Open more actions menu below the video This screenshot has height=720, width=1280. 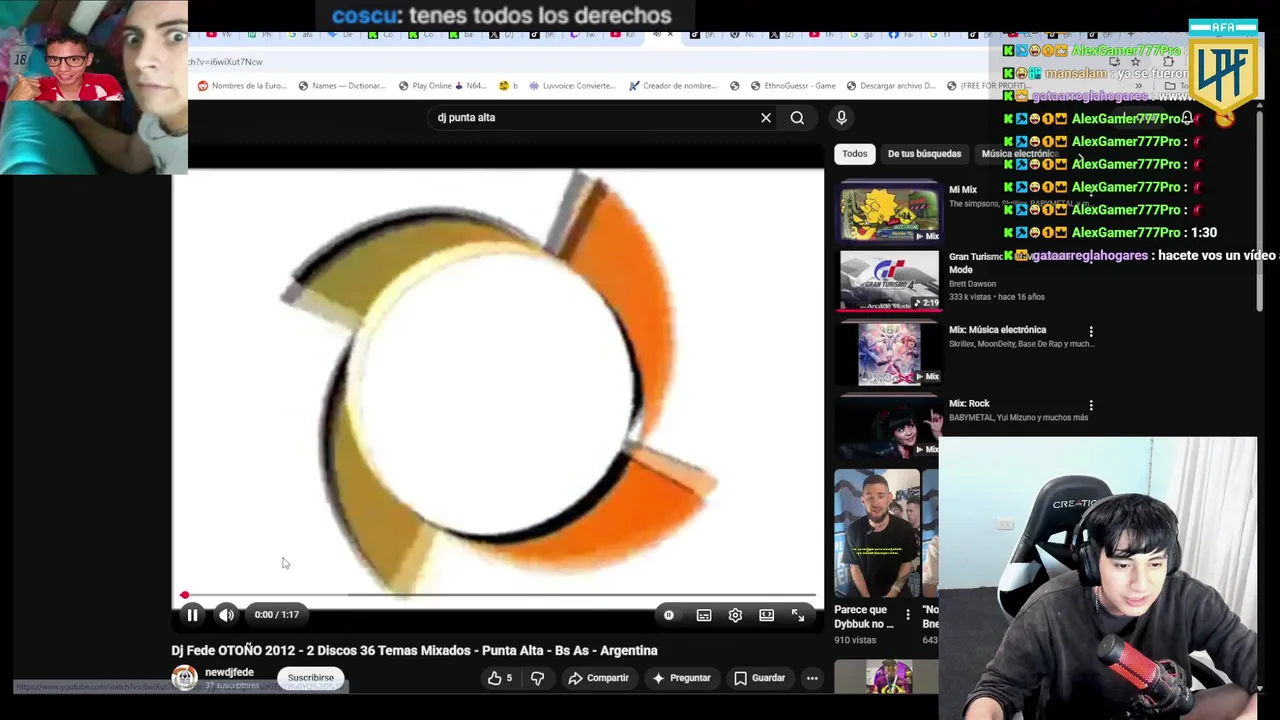click(x=812, y=678)
